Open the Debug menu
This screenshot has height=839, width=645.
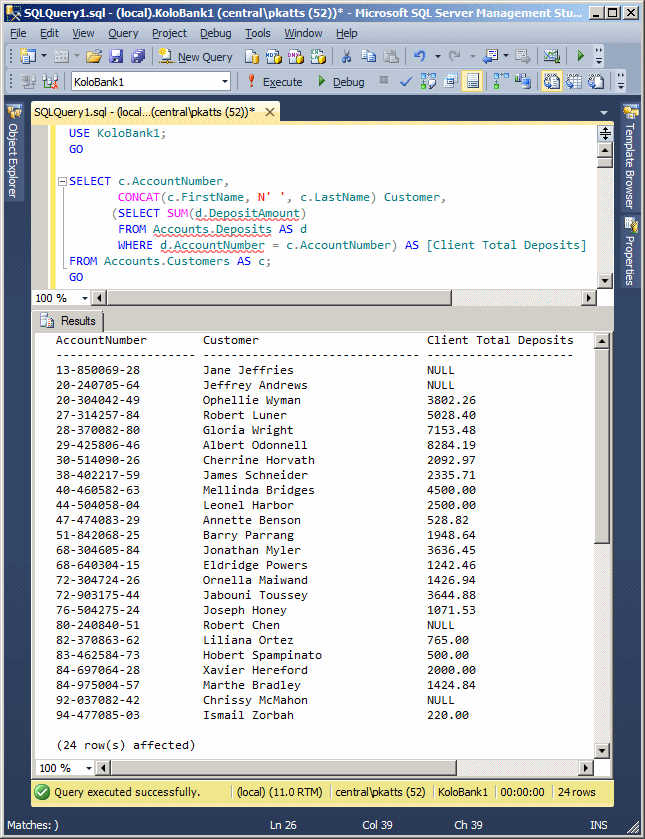216,33
